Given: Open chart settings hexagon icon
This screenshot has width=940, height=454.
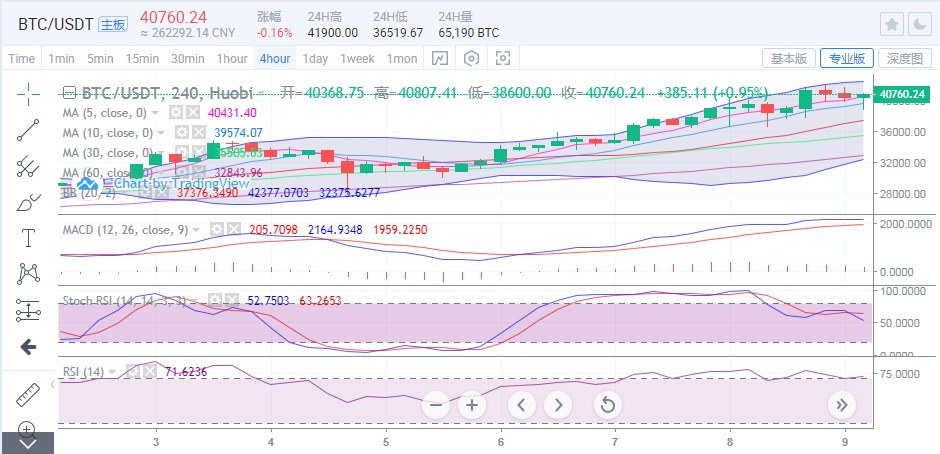Looking at the screenshot, I should pyautogui.click(x=472, y=58).
